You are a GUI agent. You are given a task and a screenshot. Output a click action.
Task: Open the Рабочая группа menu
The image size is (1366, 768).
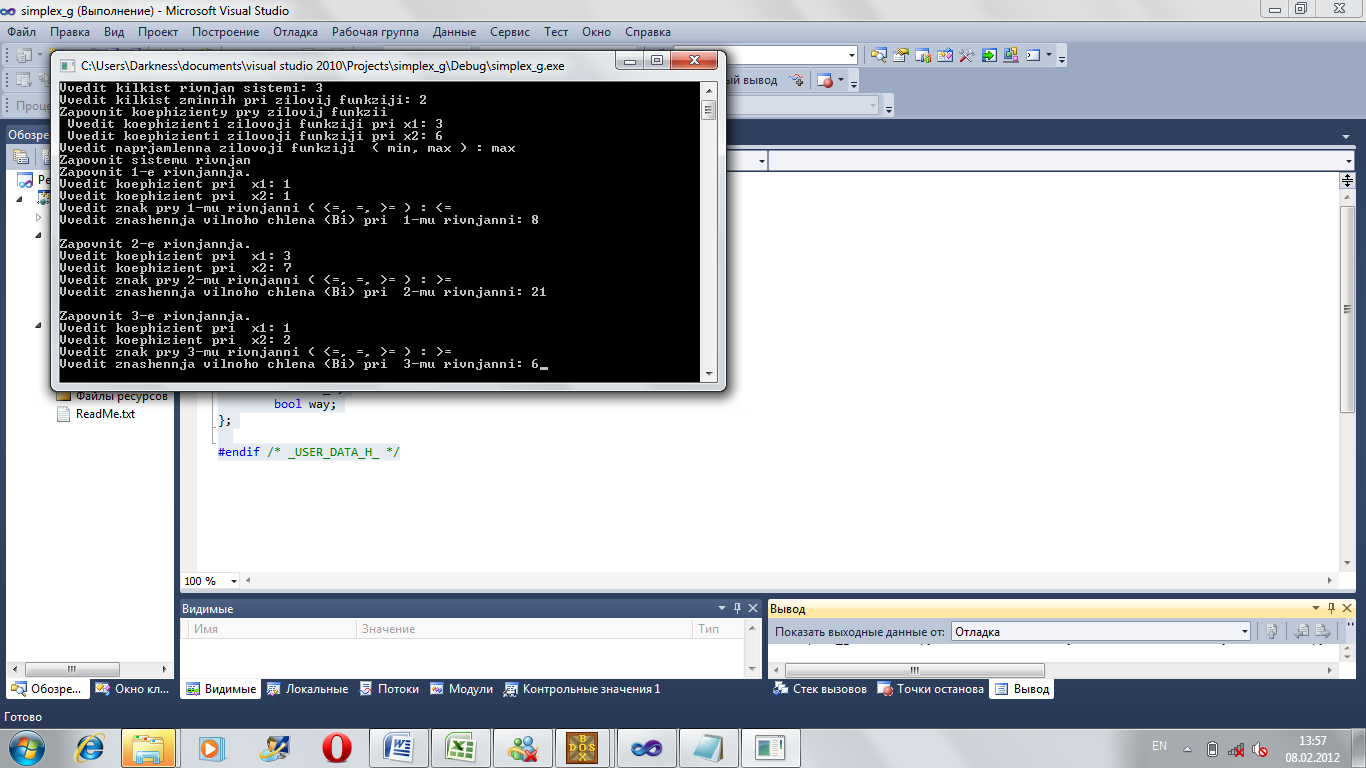pyautogui.click(x=376, y=32)
